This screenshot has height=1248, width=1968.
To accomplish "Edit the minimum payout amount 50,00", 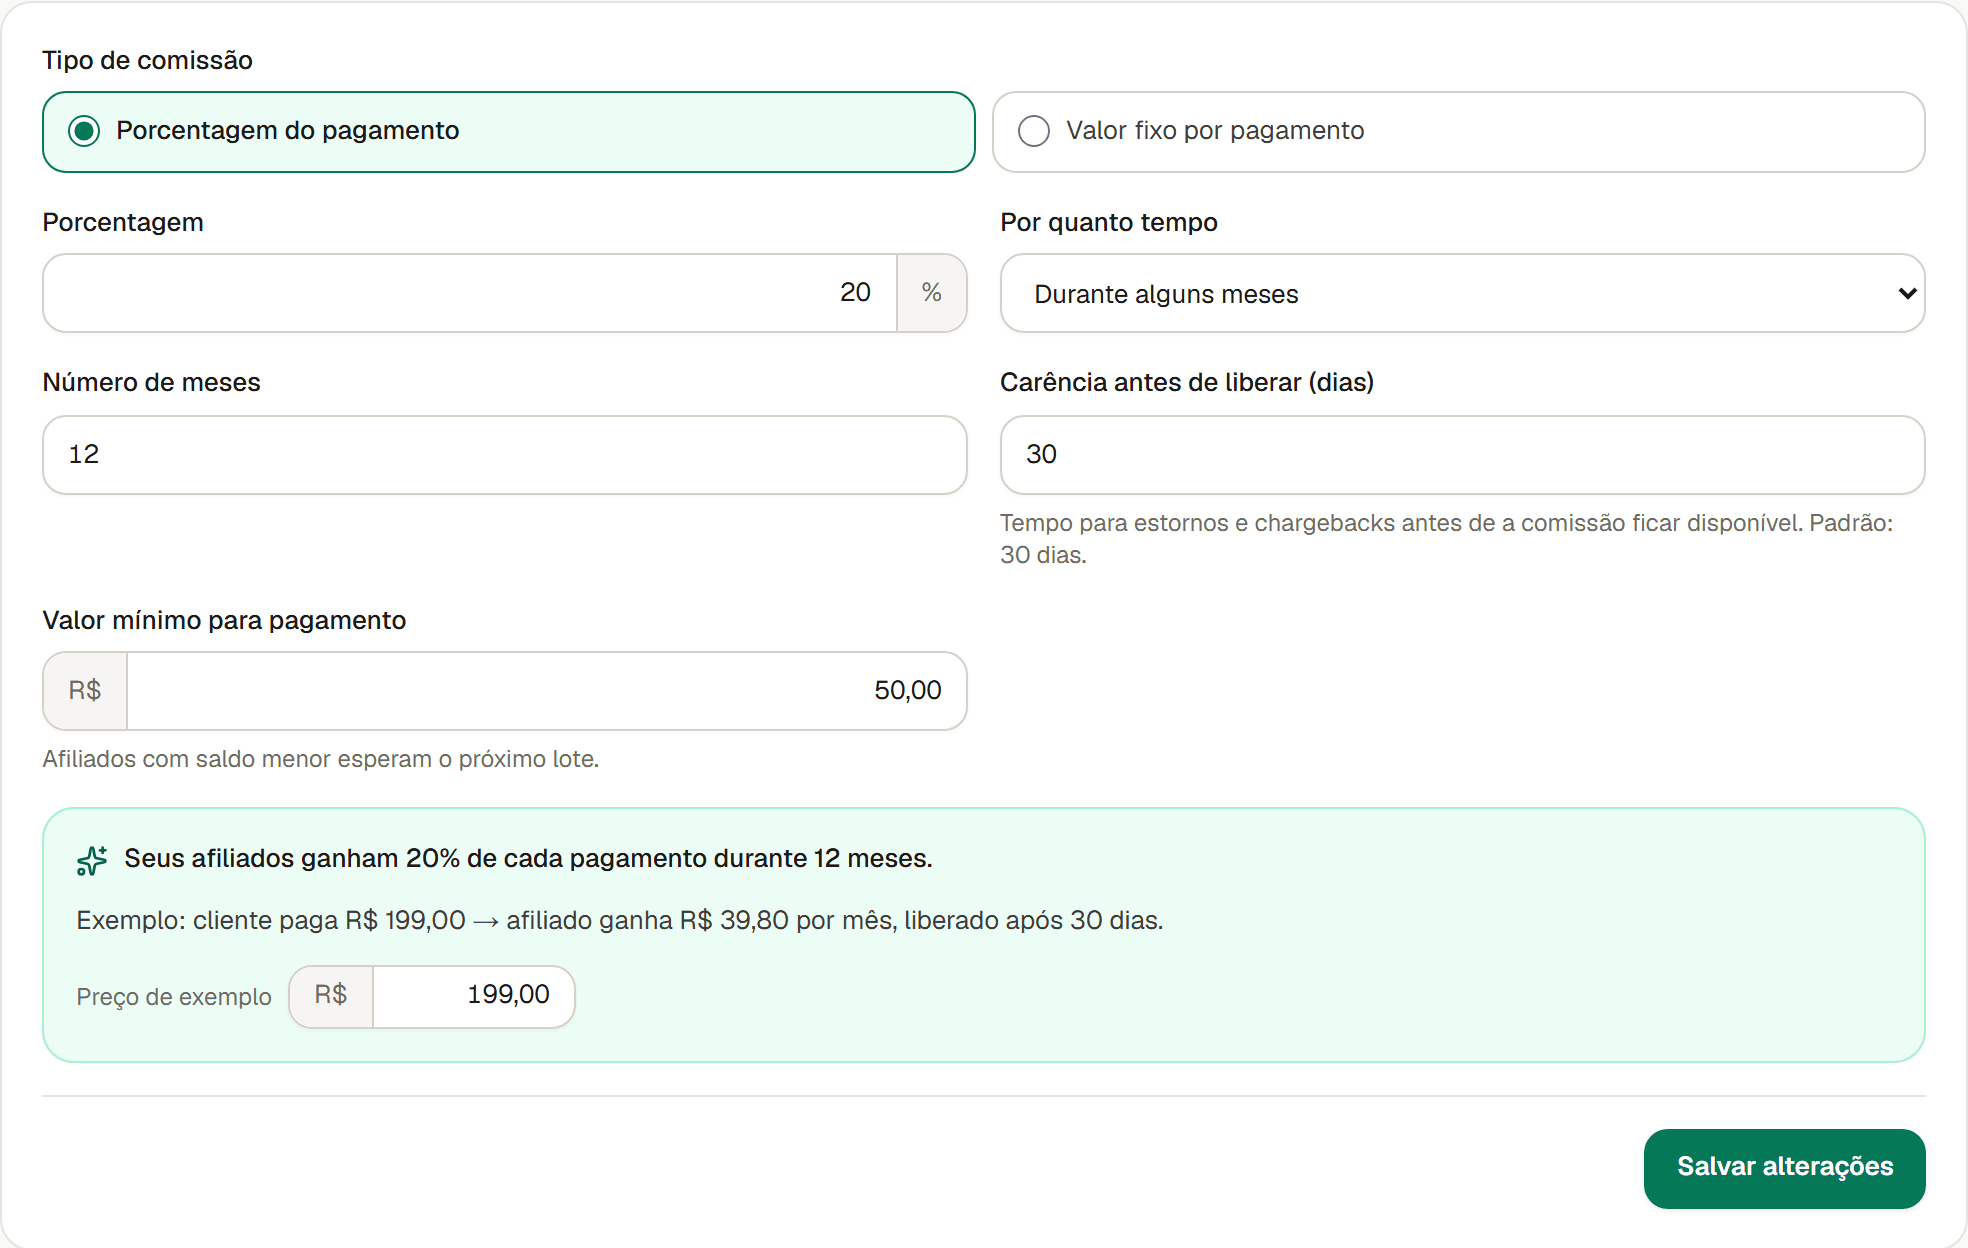I will (546, 691).
